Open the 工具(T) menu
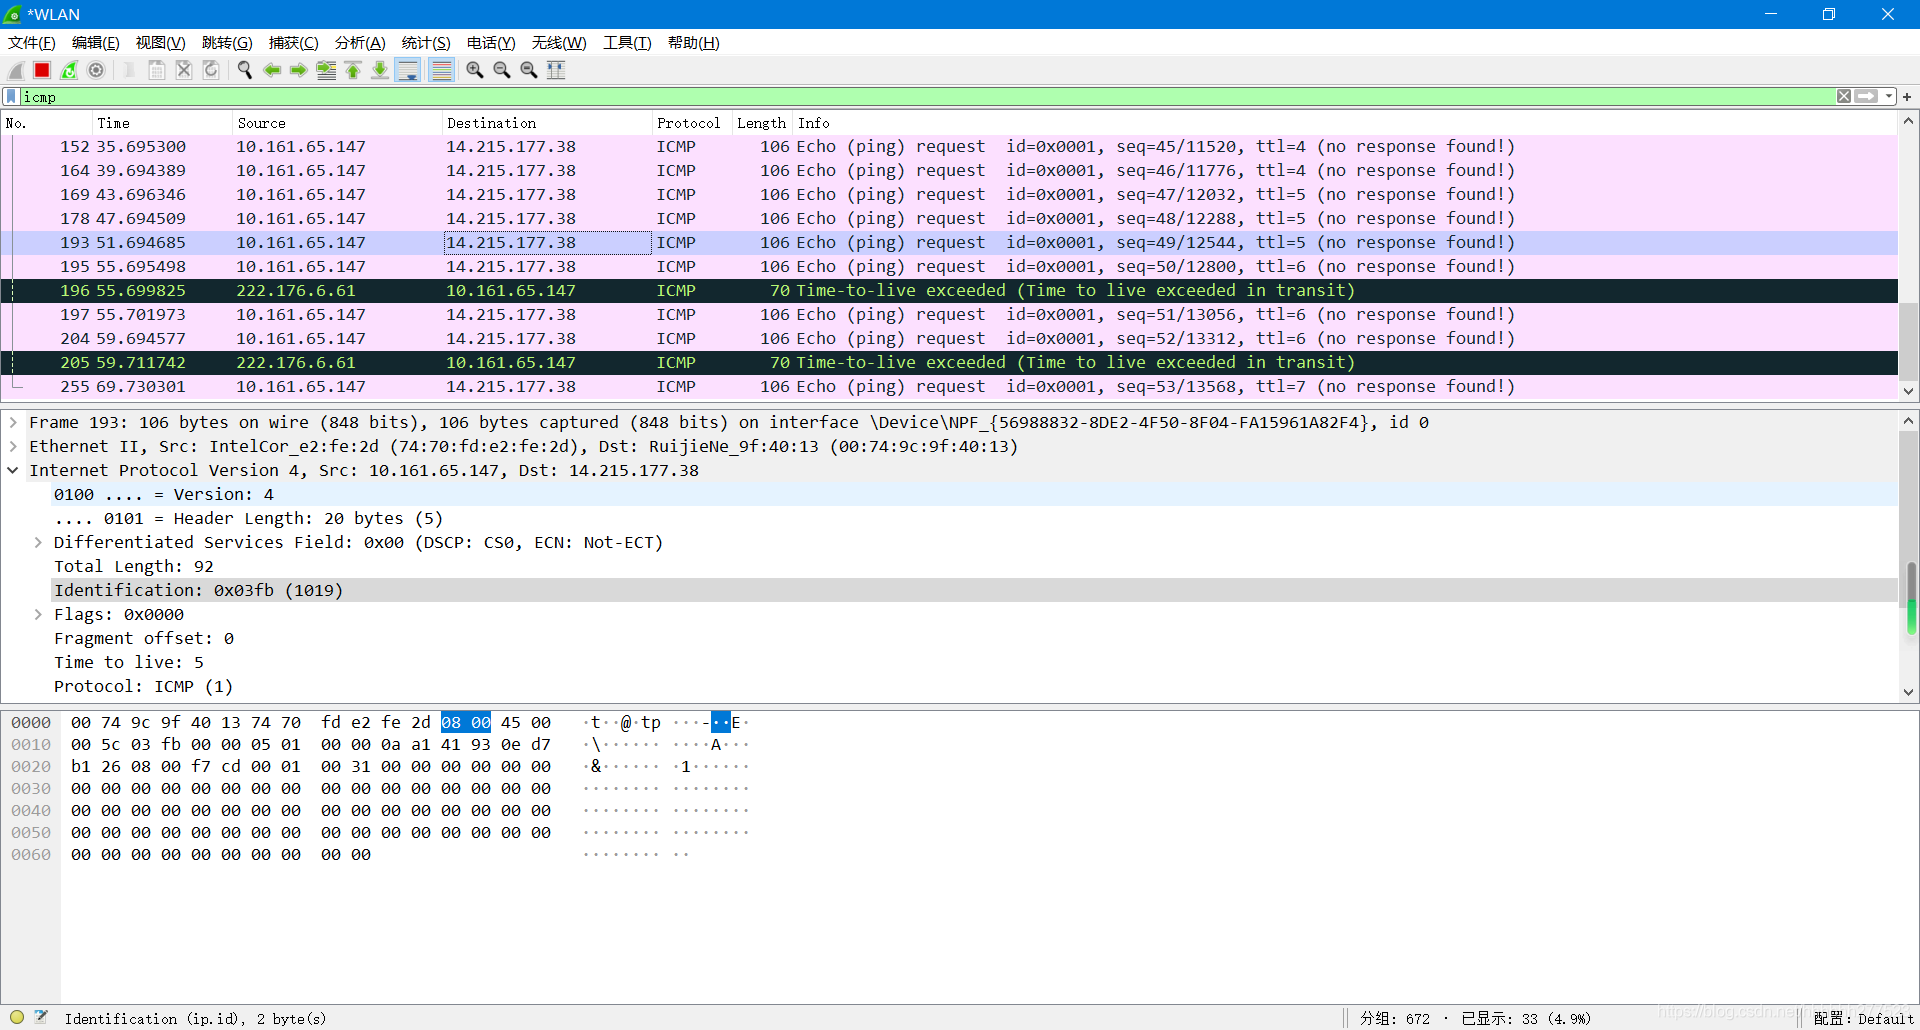 click(627, 43)
